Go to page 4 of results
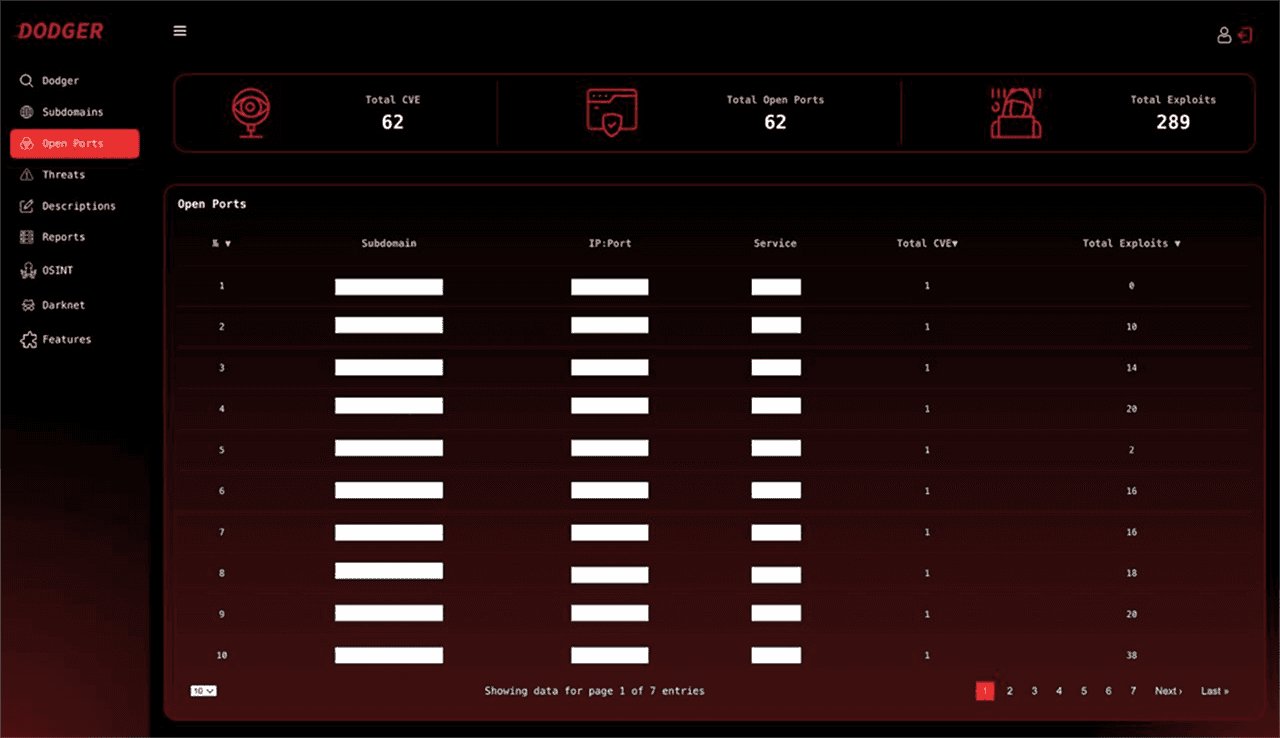The image size is (1280, 738). [1059, 691]
